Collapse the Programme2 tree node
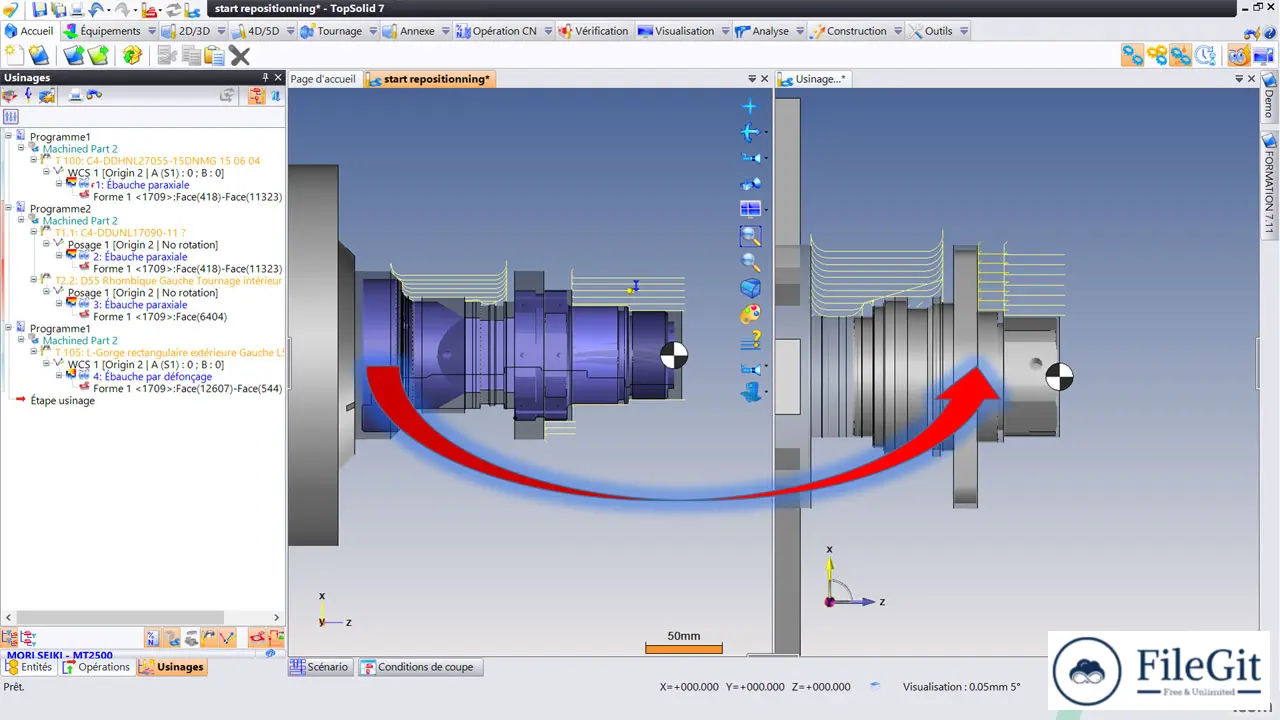This screenshot has height=720, width=1280. click(8, 209)
